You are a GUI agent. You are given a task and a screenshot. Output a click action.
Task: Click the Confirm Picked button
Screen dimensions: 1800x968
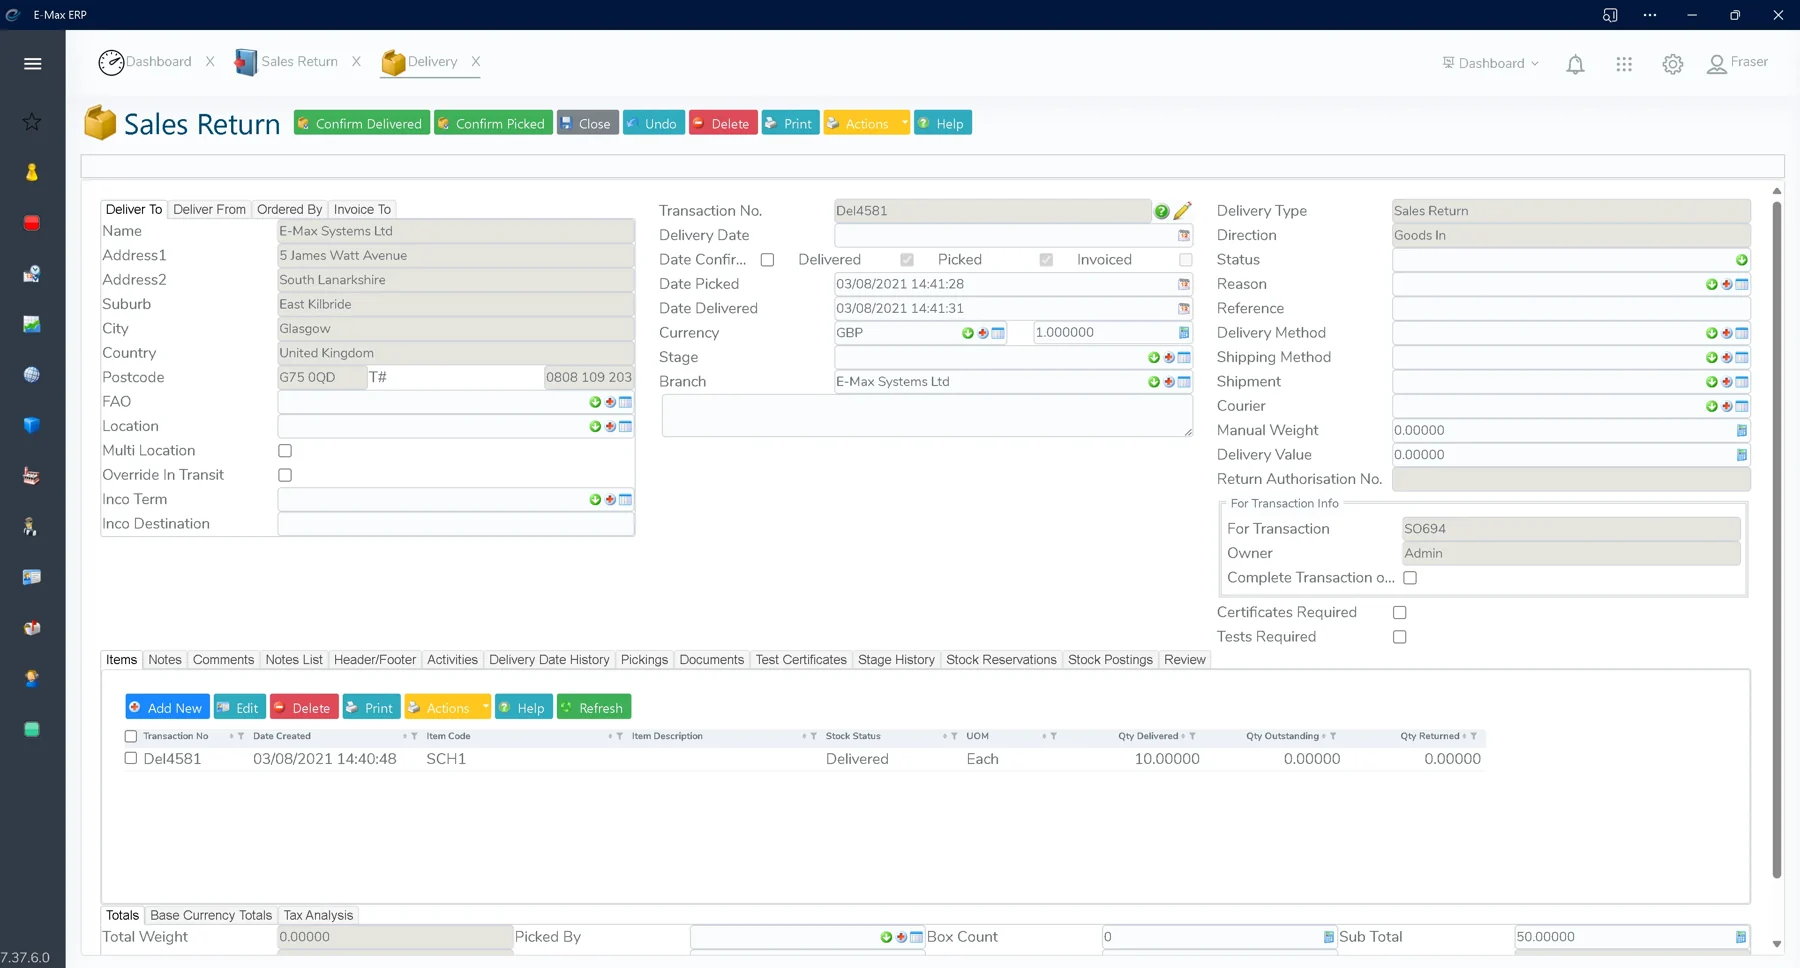(493, 123)
